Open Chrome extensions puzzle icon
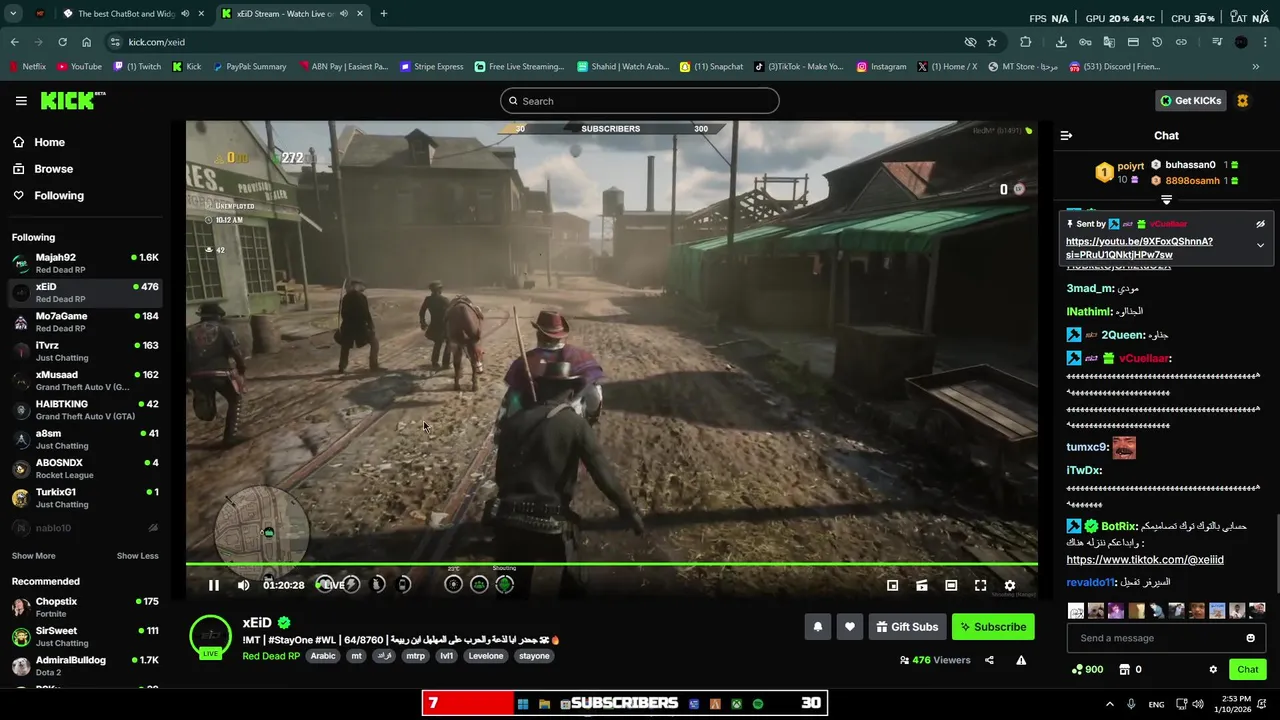The height and width of the screenshot is (720, 1280). (1025, 42)
